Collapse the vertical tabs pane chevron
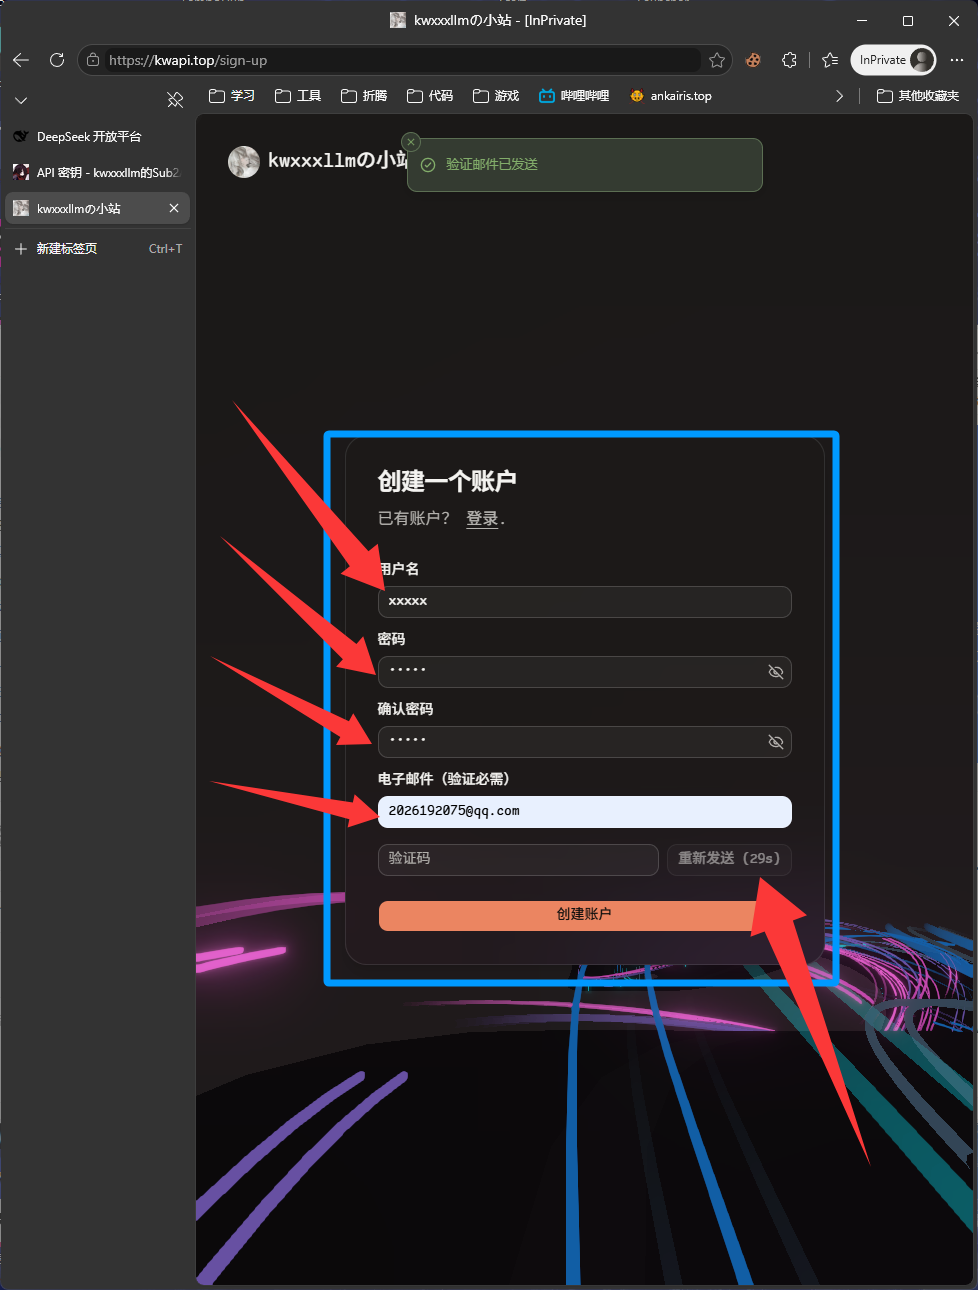The height and width of the screenshot is (1290, 978). (x=21, y=100)
